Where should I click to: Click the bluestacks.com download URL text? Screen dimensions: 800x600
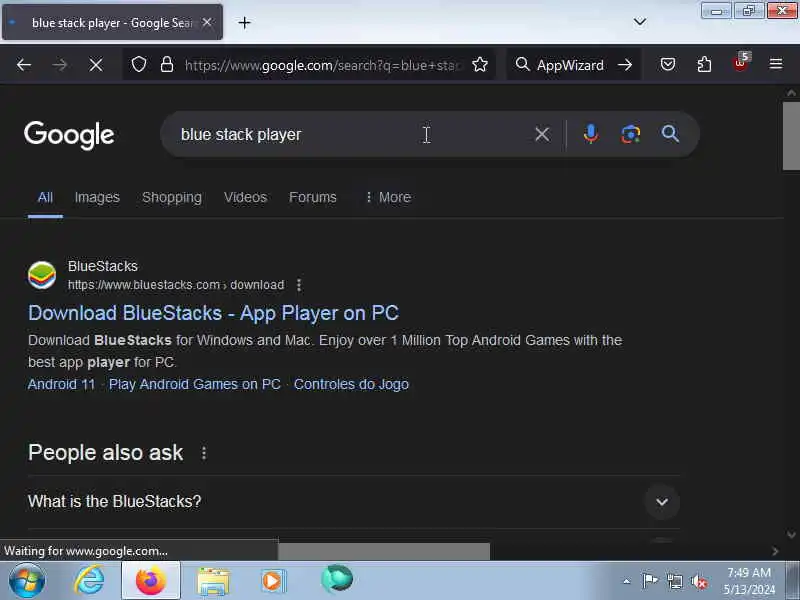click(x=176, y=285)
